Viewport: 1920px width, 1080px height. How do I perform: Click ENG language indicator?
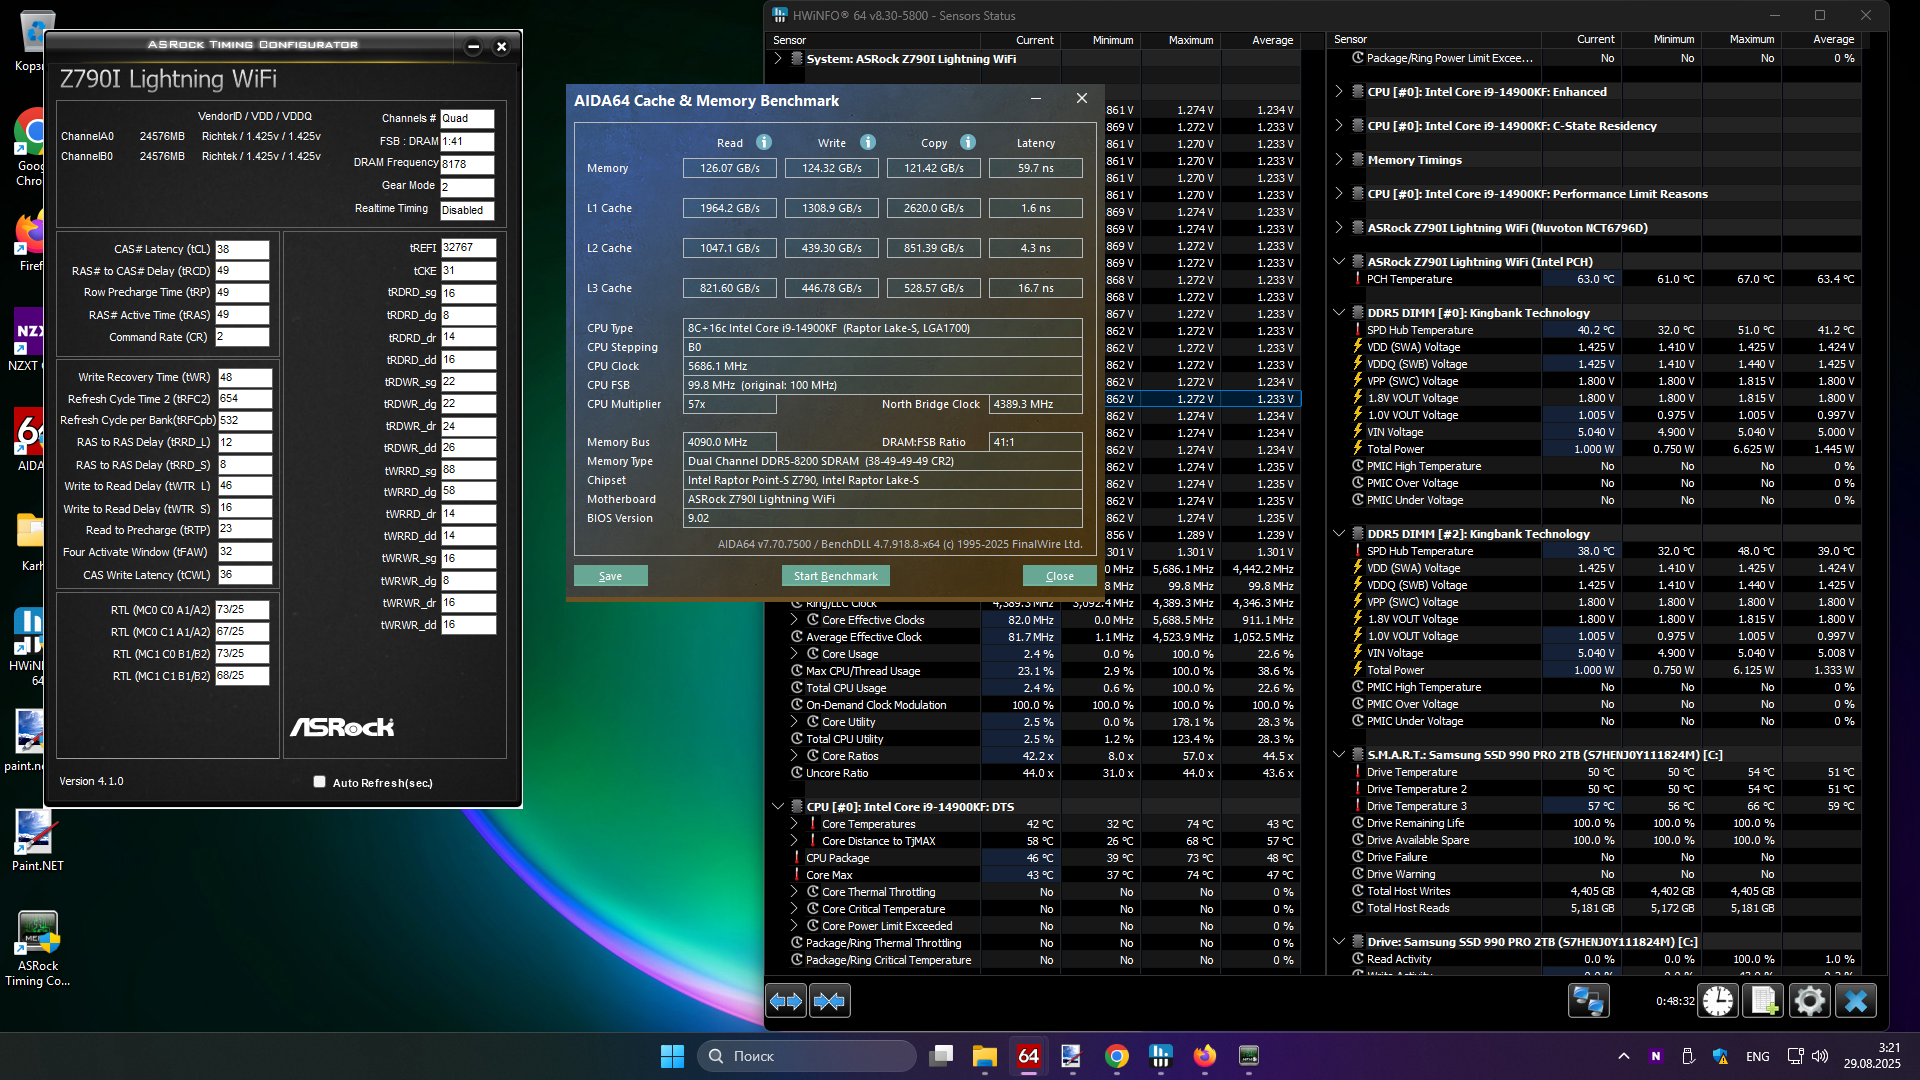[1757, 1056]
